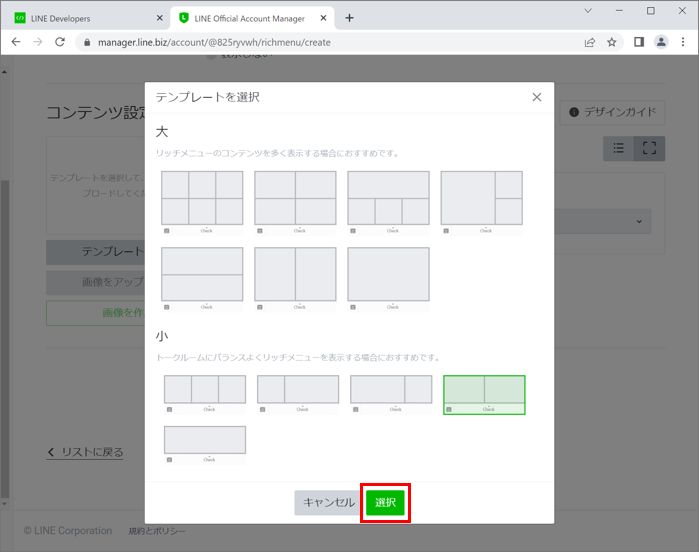
Task: Switch to frame view icon on background page
Action: pos(650,148)
